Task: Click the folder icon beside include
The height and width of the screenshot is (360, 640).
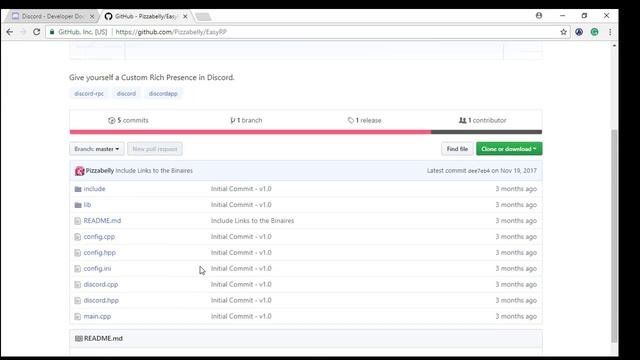Action: pos(78,189)
